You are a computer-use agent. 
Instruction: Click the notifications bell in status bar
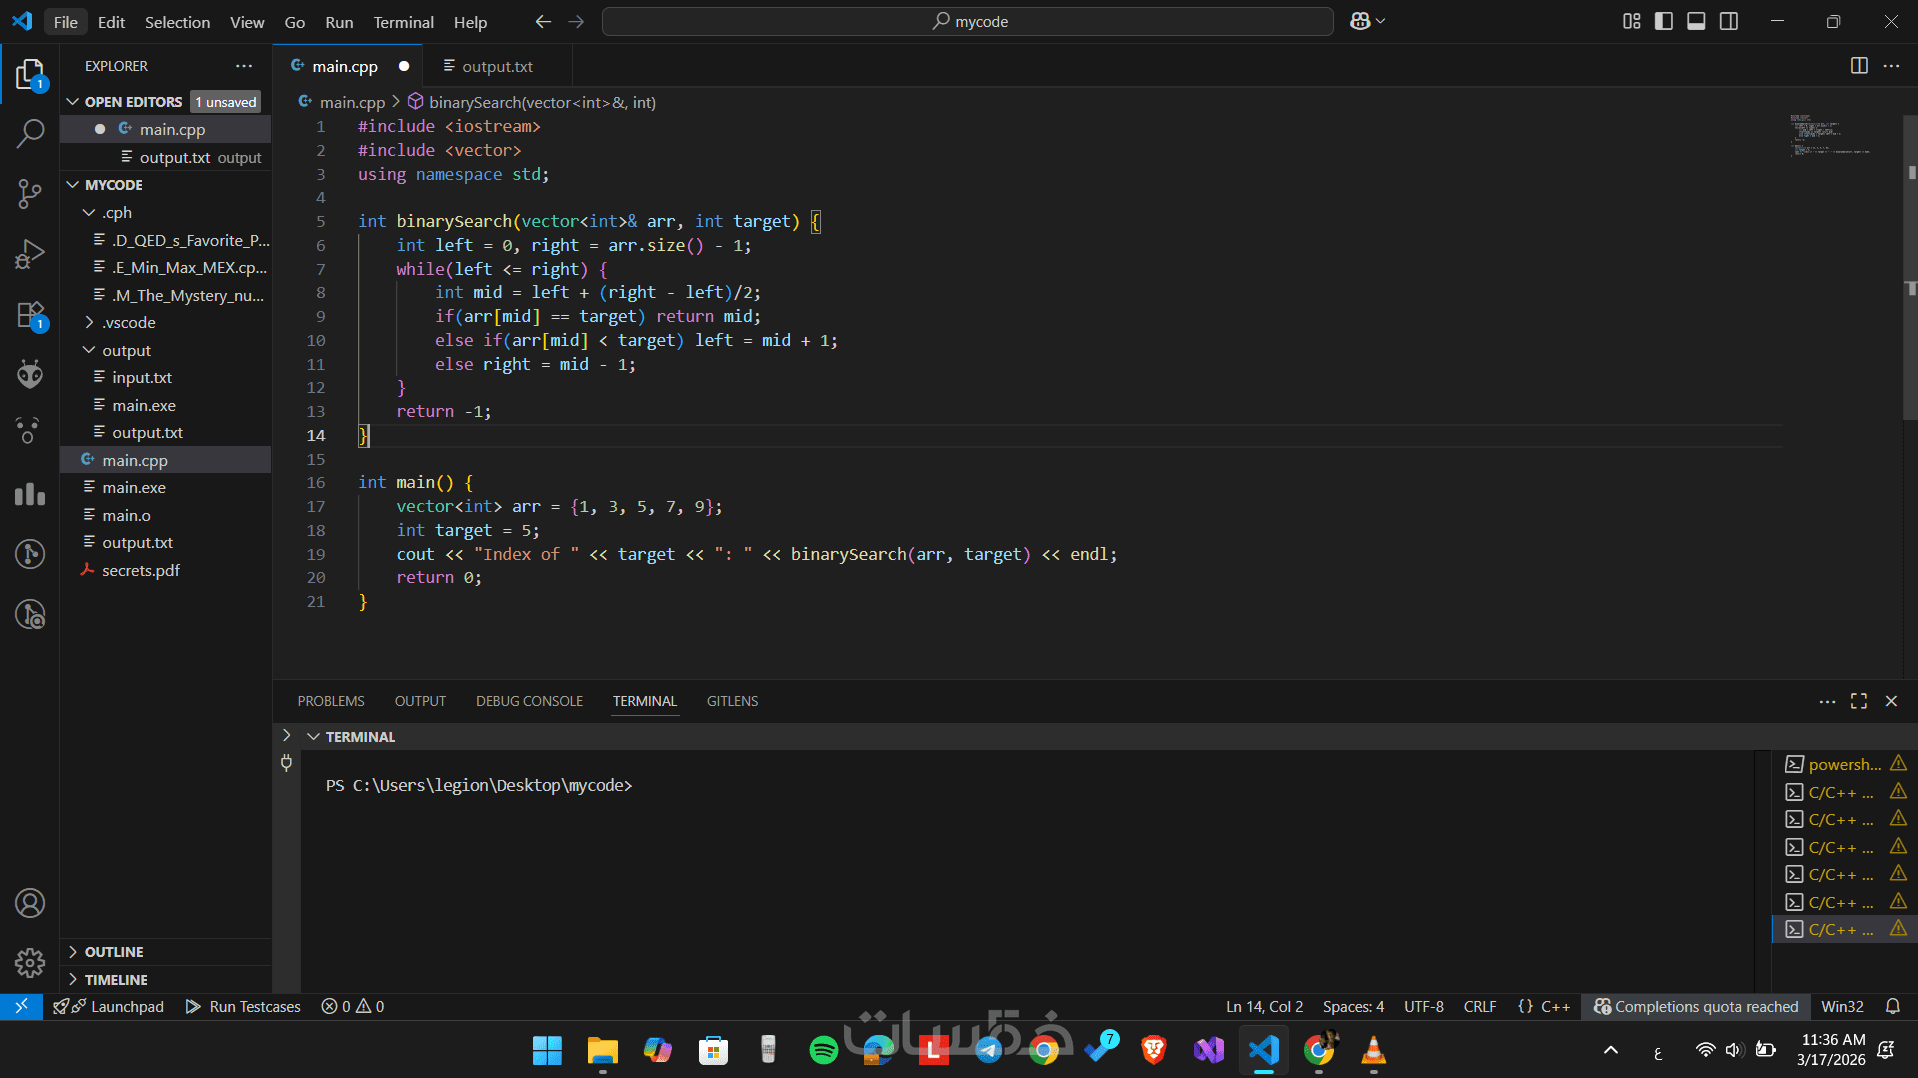point(1892,1006)
